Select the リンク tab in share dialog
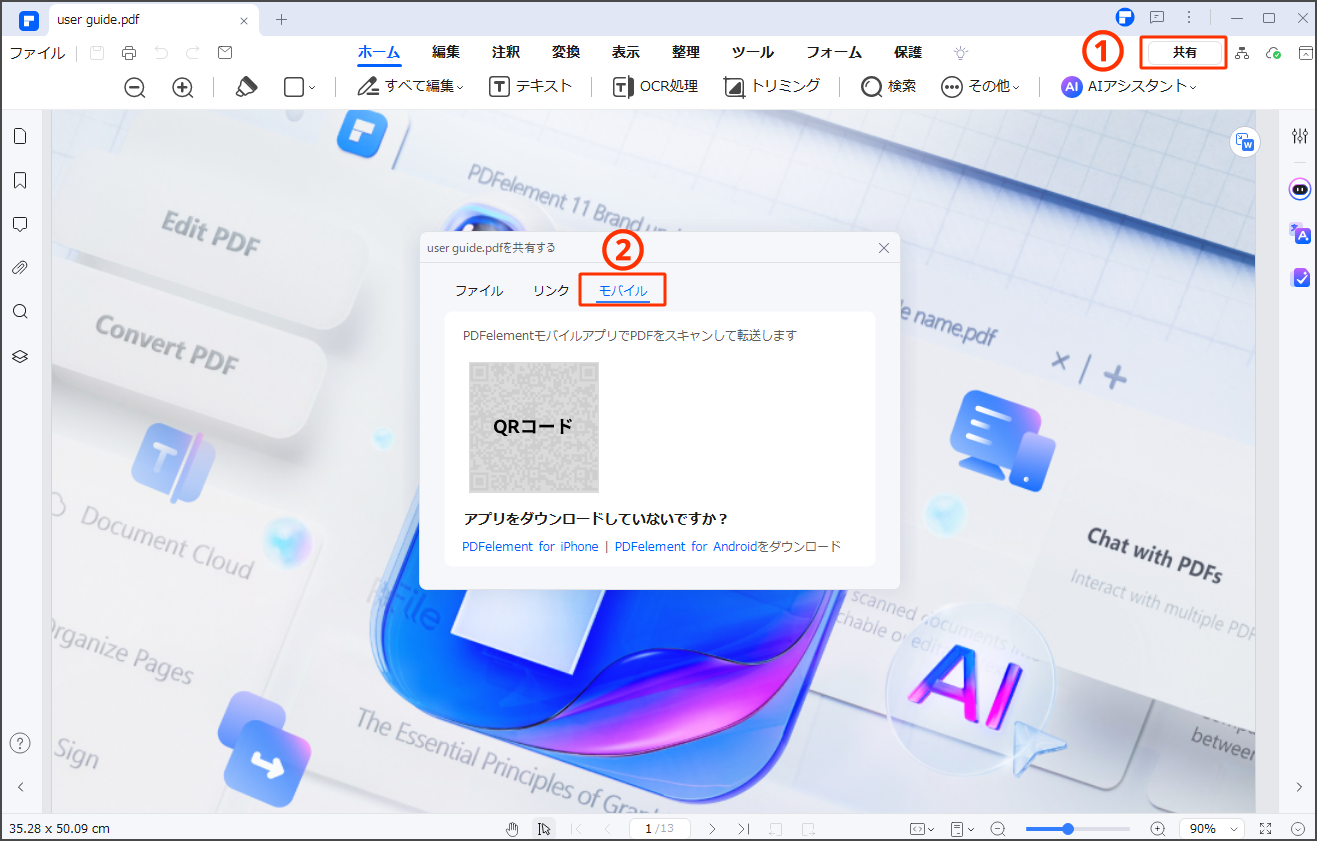Image resolution: width=1317 pixels, height=841 pixels. tap(551, 291)
